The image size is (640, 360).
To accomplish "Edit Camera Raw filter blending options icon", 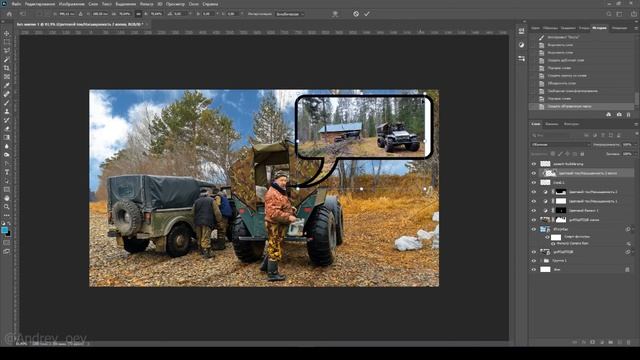I will click(x=629, y=244).
